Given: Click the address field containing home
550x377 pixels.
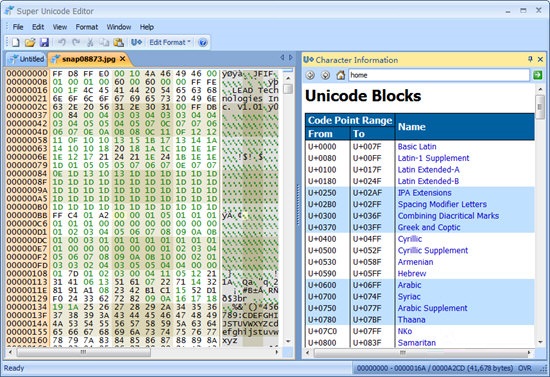Looking at the screenshot, I should tap(438, 75).
